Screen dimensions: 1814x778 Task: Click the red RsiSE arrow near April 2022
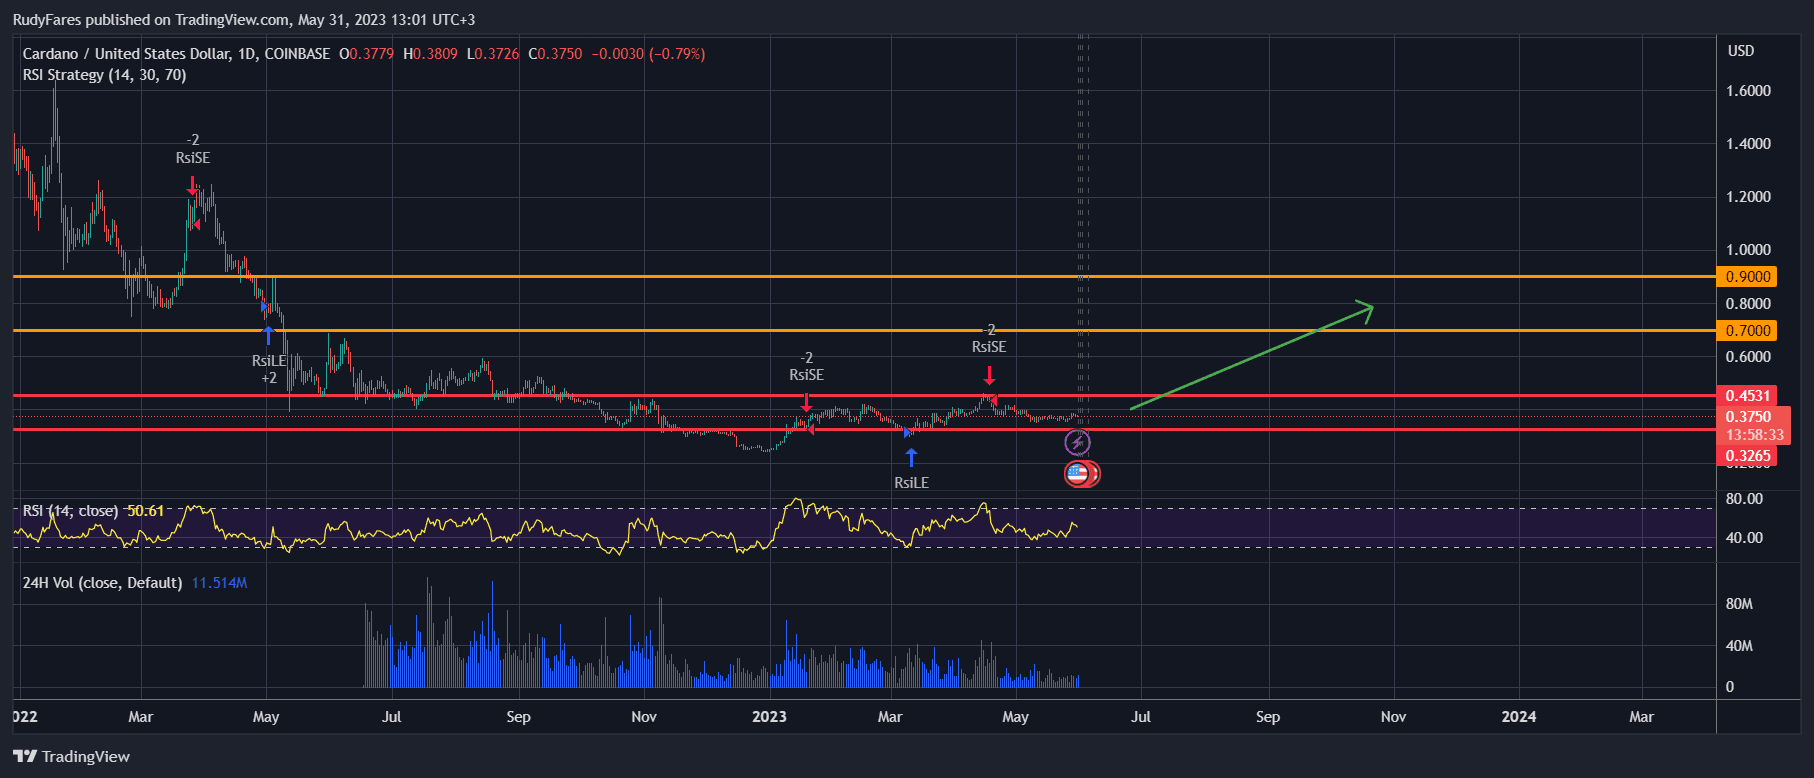(x=192, y=186)
